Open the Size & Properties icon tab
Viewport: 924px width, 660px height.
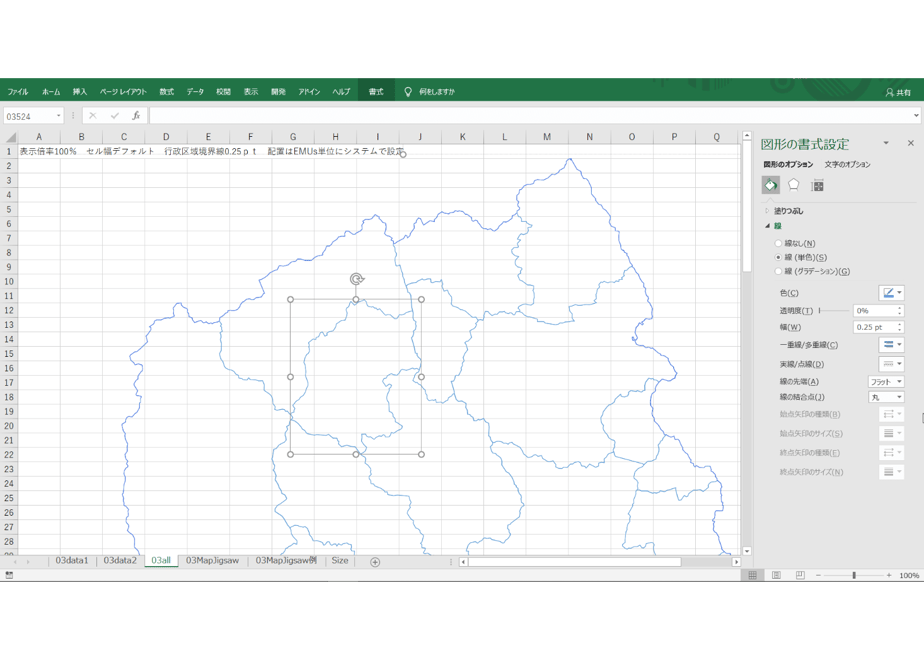click(x=817, y=186)
